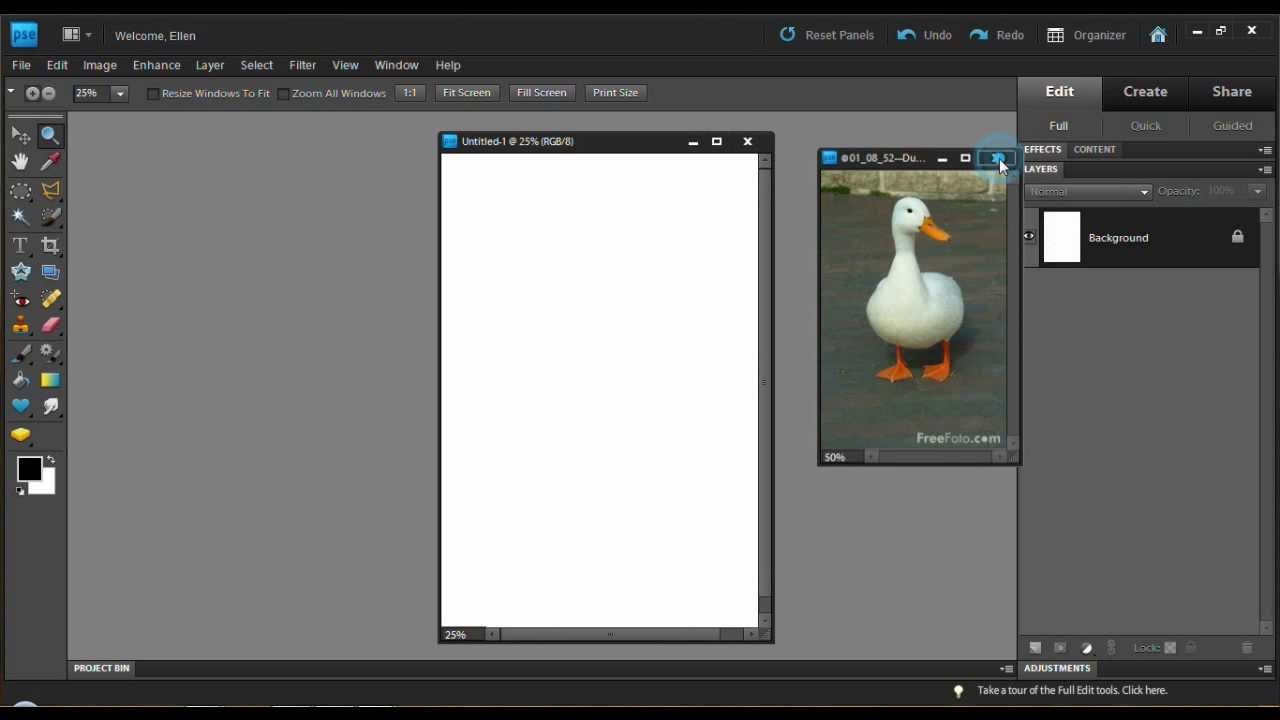This screenshot has width=1280, height=720.
Task: Select the Cookie Cutter tool
Action: 20,272
